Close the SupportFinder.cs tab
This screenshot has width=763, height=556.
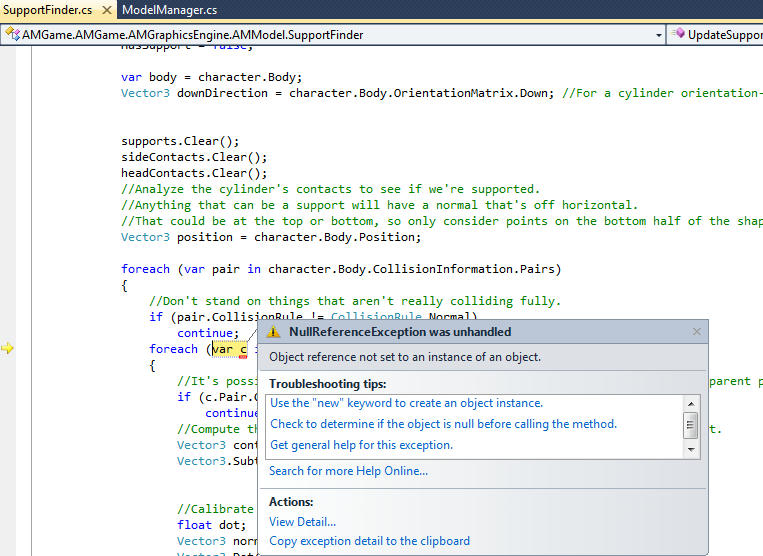click(107, 10)
